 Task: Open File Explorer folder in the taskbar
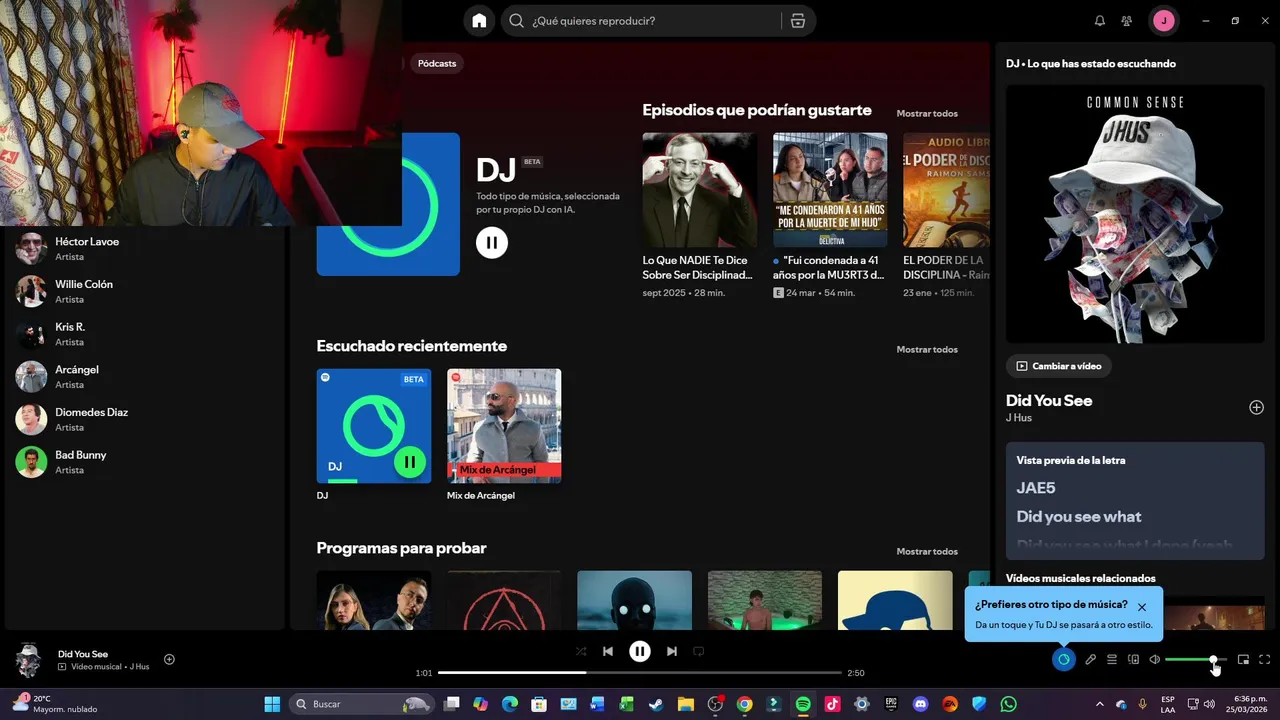(685, 704)
